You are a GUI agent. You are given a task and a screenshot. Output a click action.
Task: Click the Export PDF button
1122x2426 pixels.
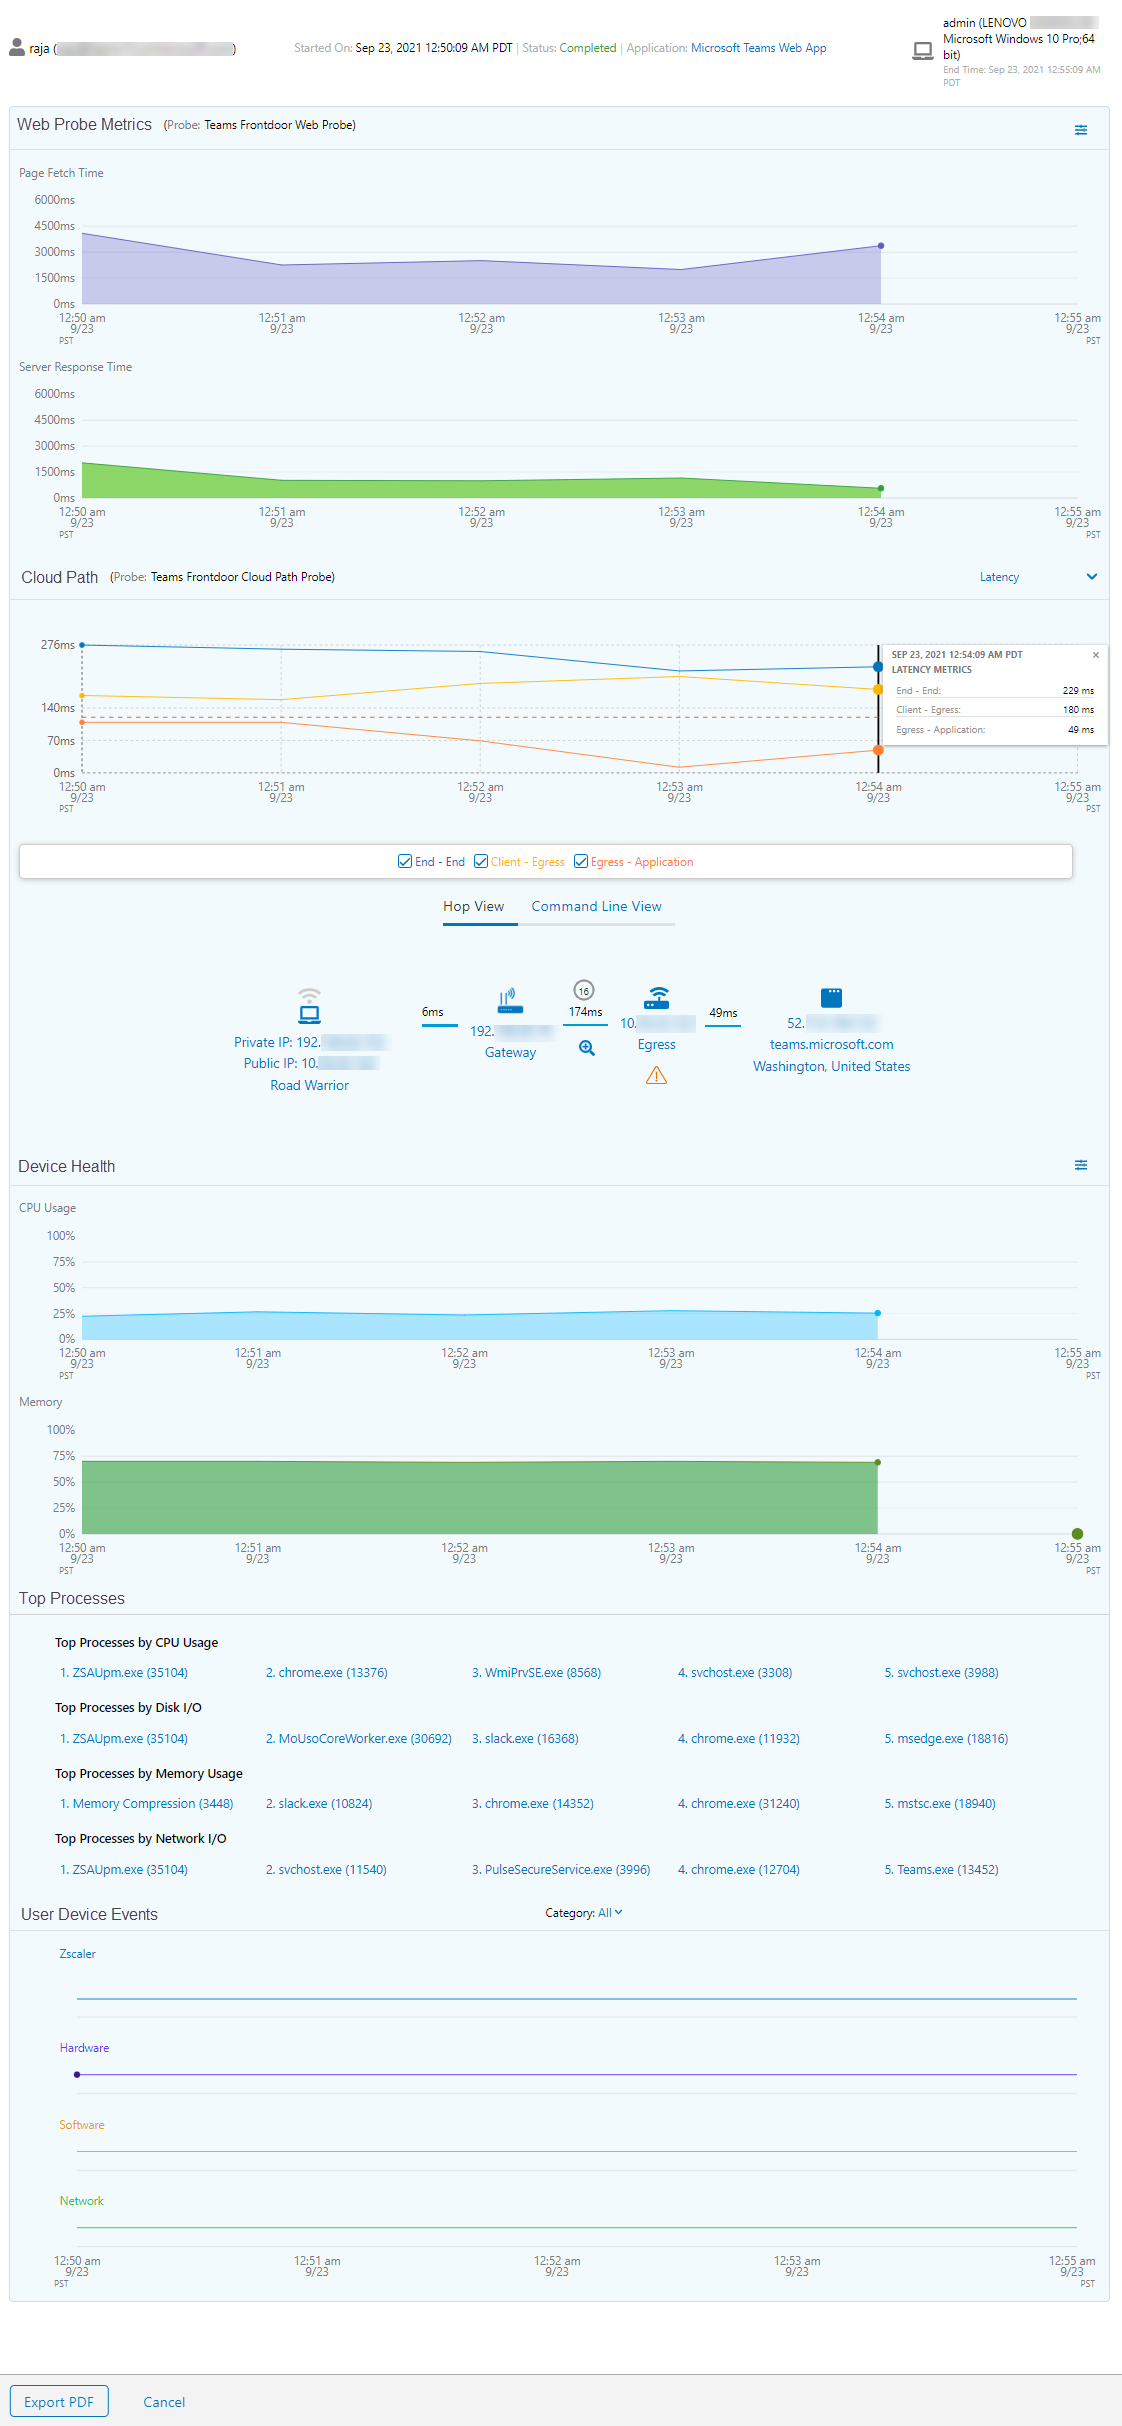59,2402
